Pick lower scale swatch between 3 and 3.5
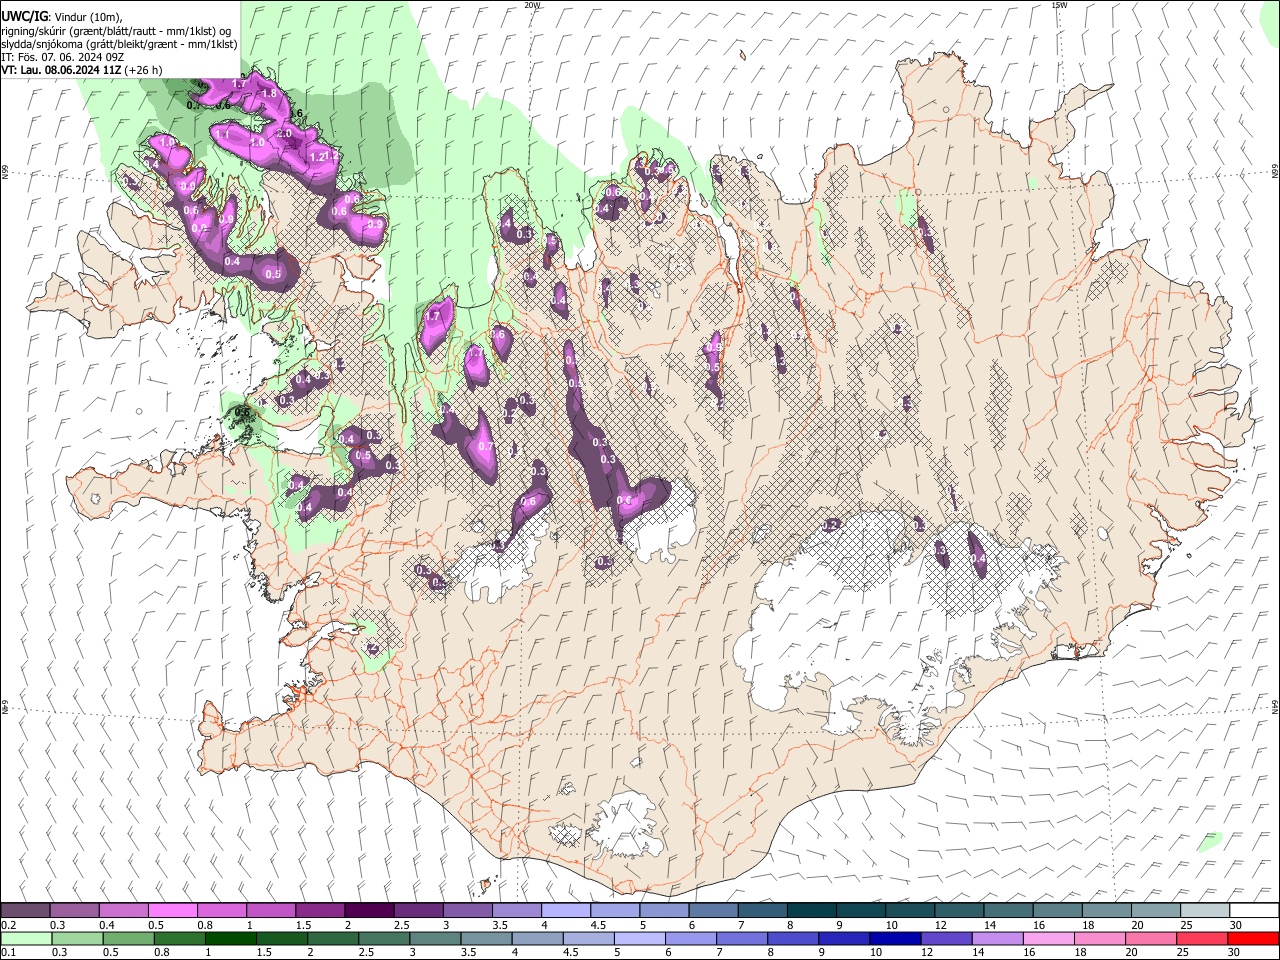 (436, 938)
